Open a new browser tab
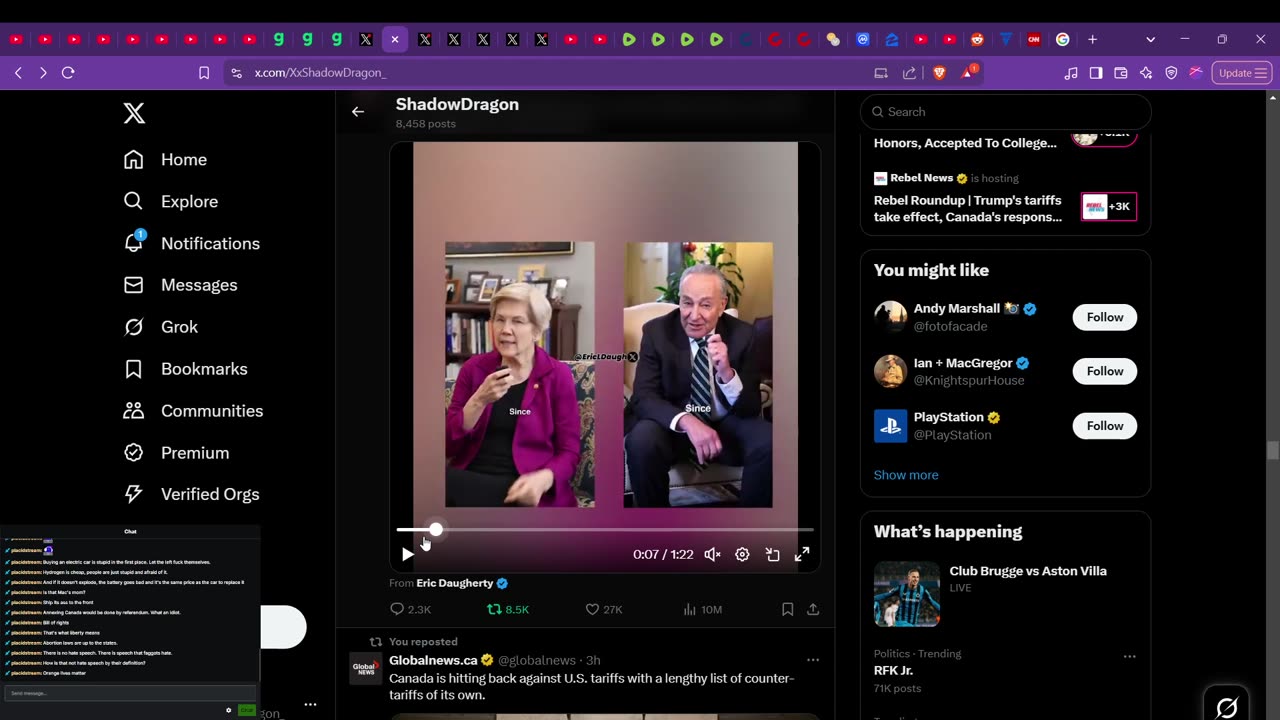 [1092, 39]
